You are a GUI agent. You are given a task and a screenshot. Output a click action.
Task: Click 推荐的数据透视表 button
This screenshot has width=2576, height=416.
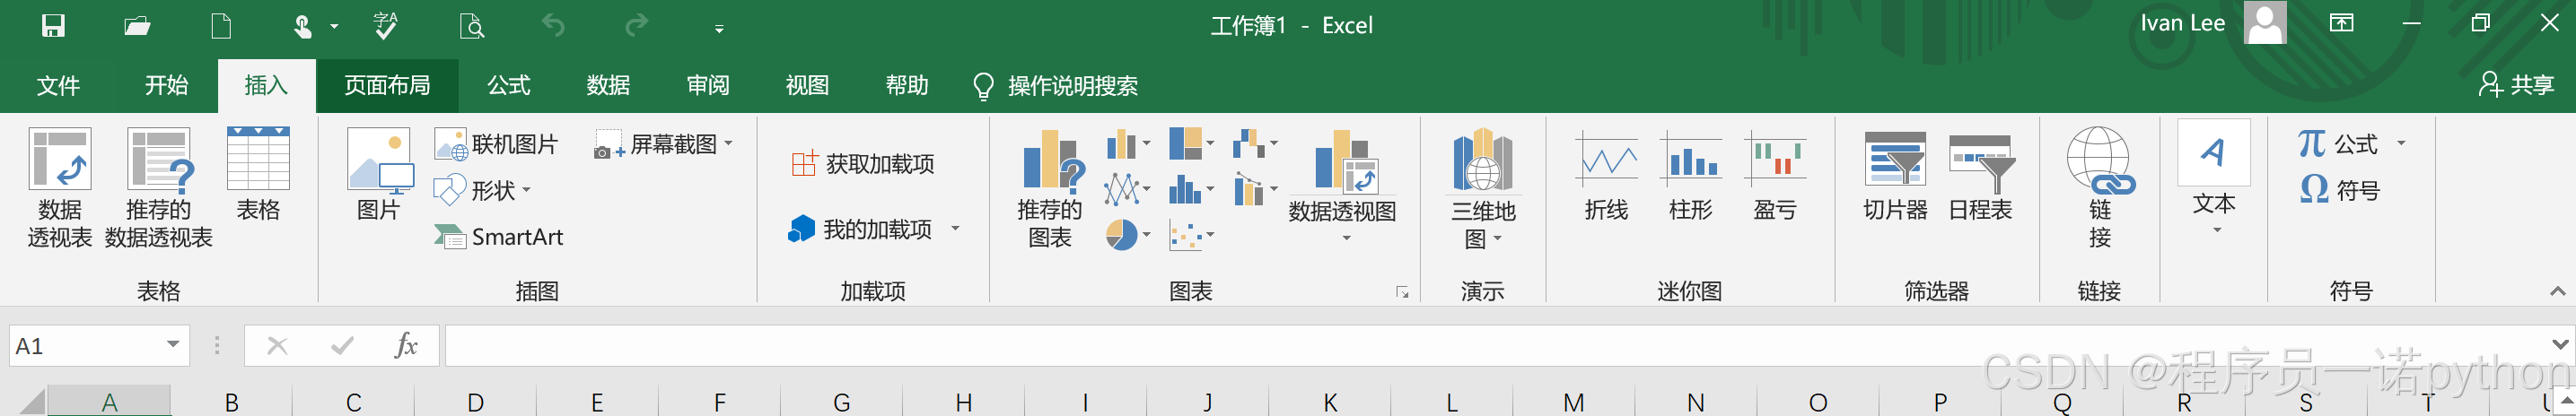(x=158, y=188)
